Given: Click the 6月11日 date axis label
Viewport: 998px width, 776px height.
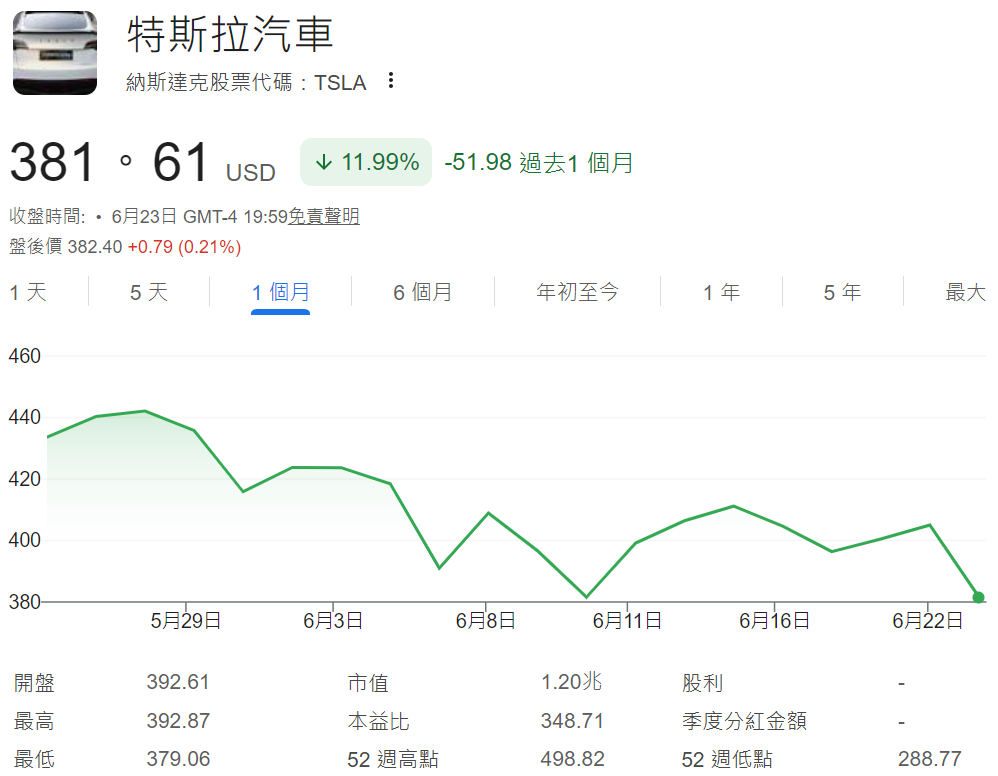Looking at the screenshot, I should pos(627,620).
